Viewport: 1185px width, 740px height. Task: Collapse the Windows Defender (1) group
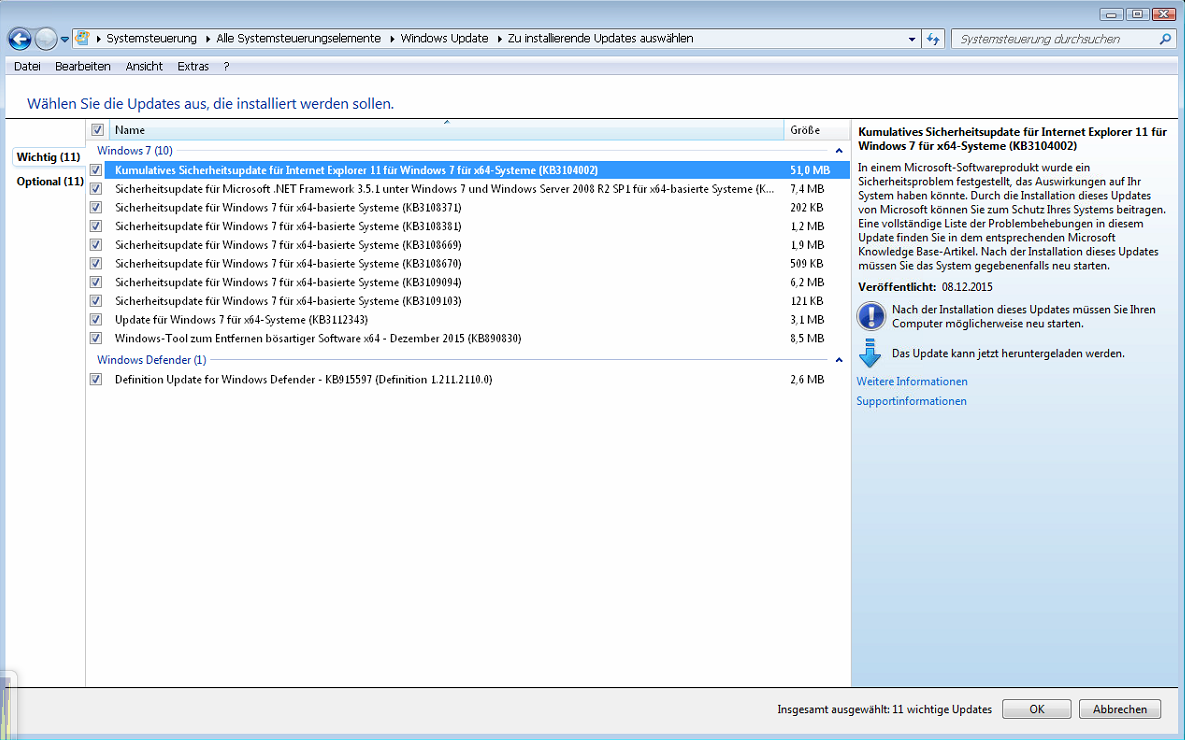tap(839, 361)
